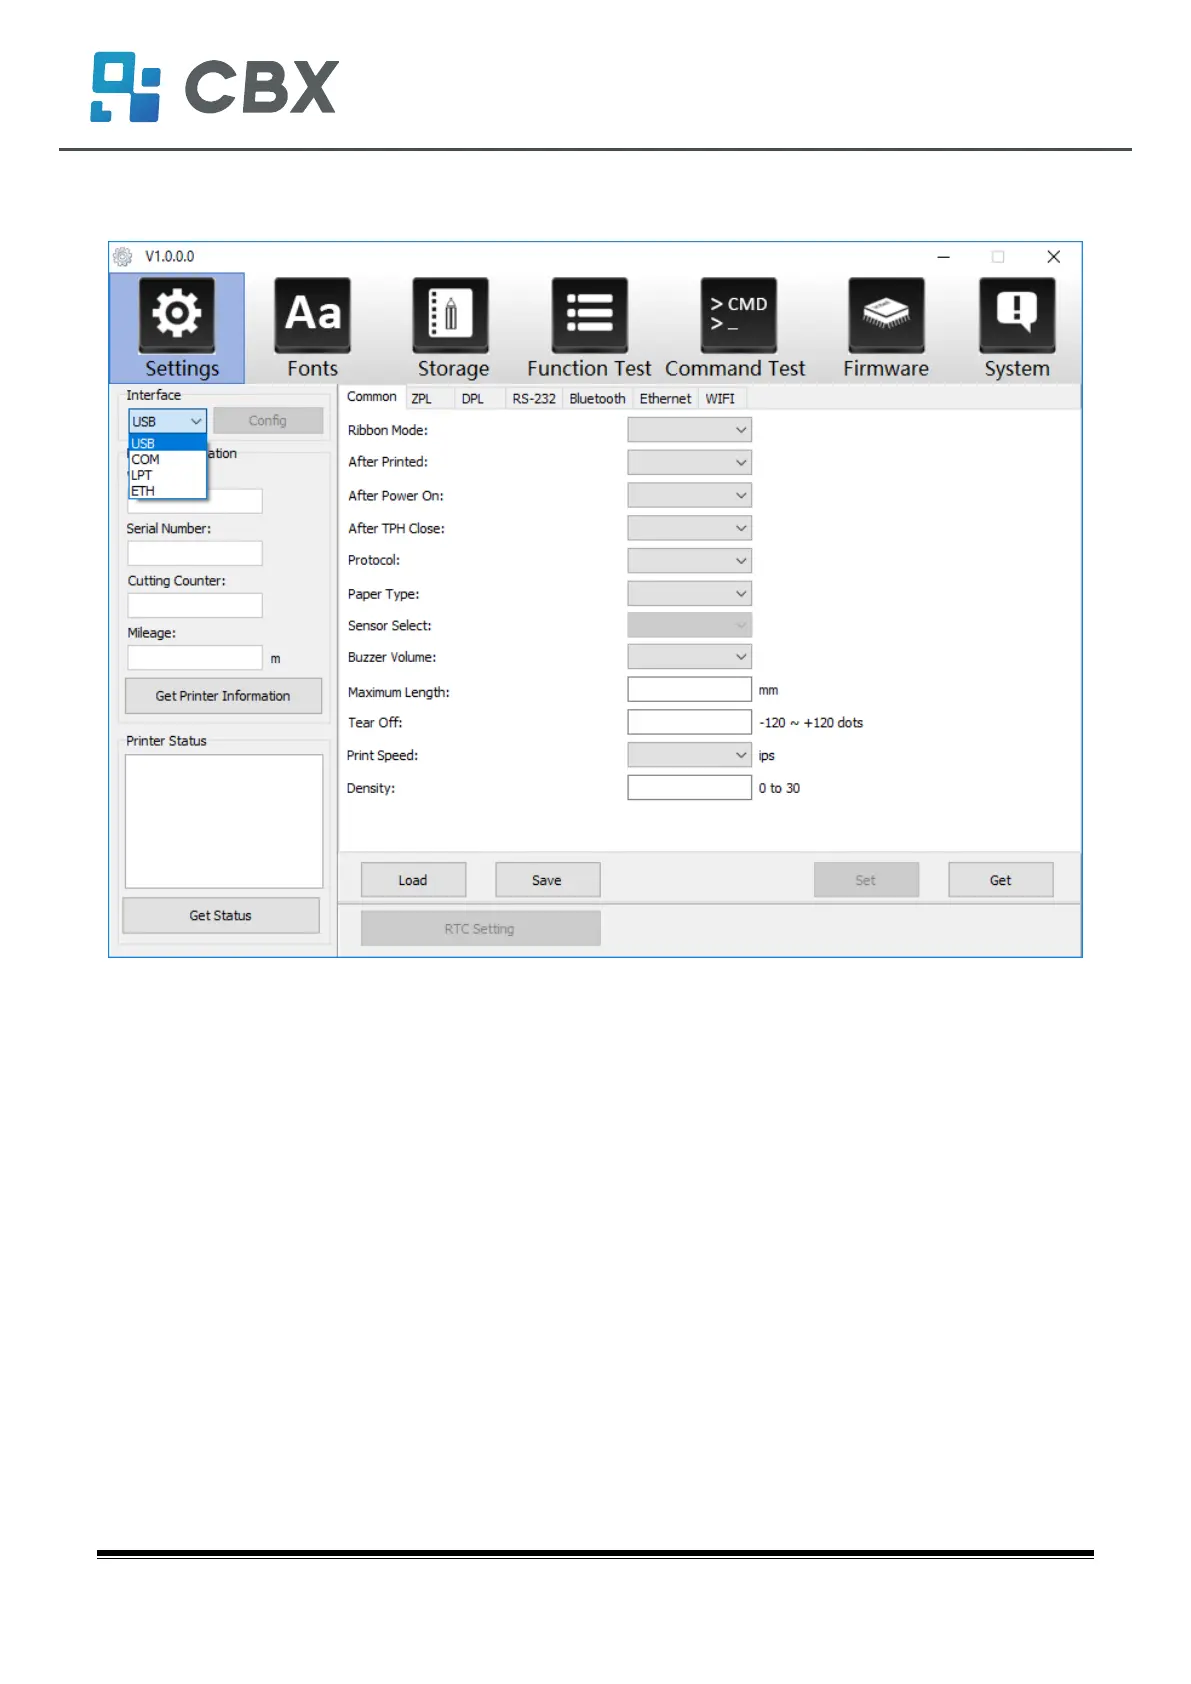Click the Maximum Length input field
Image resolution: width=1191 pixels, height=1684 pixels.
[x=689, y=690]
